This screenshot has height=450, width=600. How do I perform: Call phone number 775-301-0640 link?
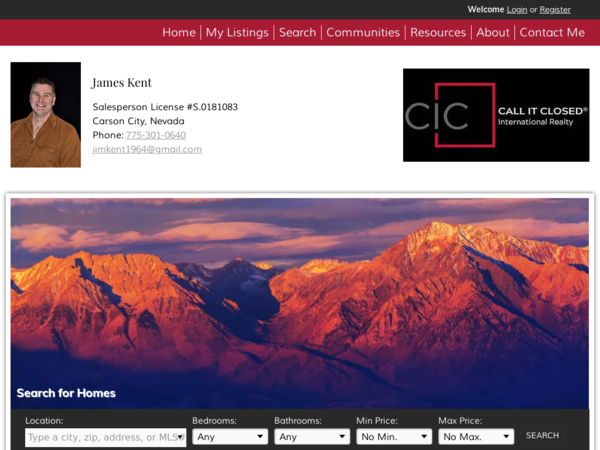point(156,135)
